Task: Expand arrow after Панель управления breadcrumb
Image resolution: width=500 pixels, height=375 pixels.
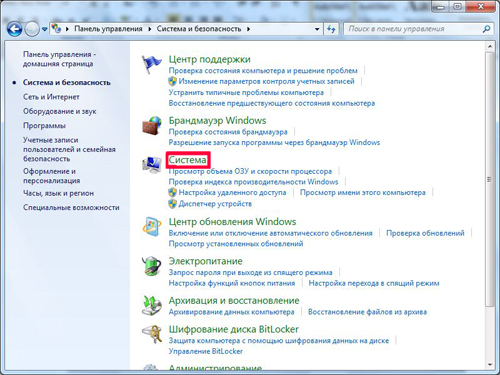Action: (150, 29)
